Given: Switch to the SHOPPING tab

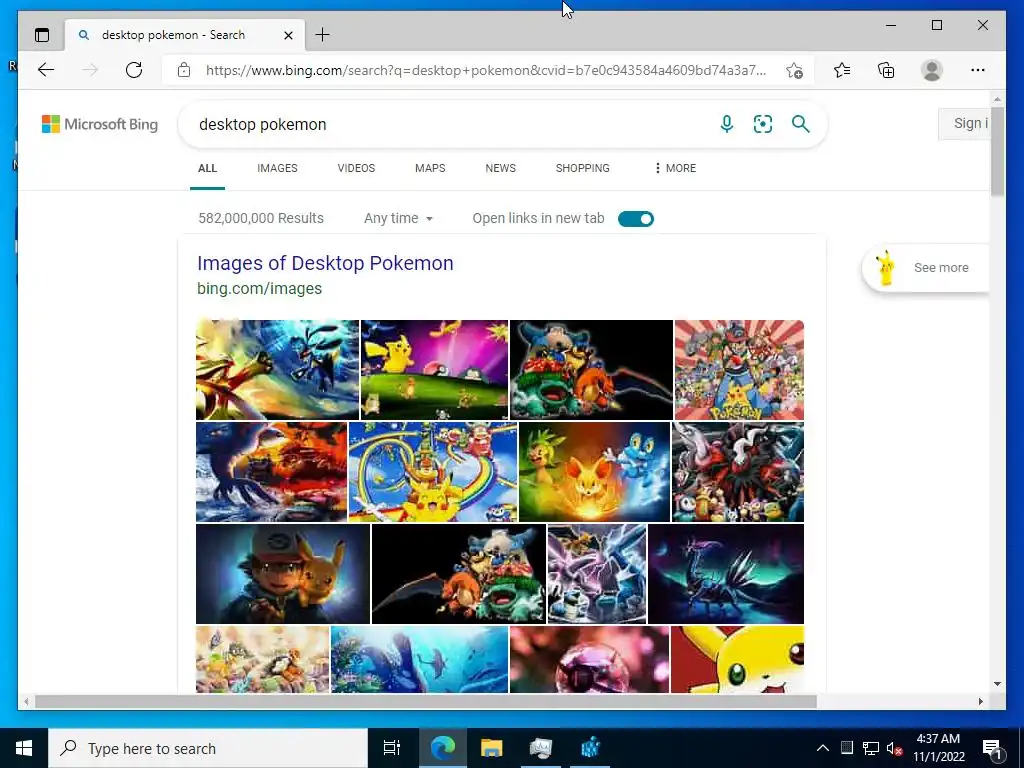Looking at the screenshot, I should tap(583, 168).
